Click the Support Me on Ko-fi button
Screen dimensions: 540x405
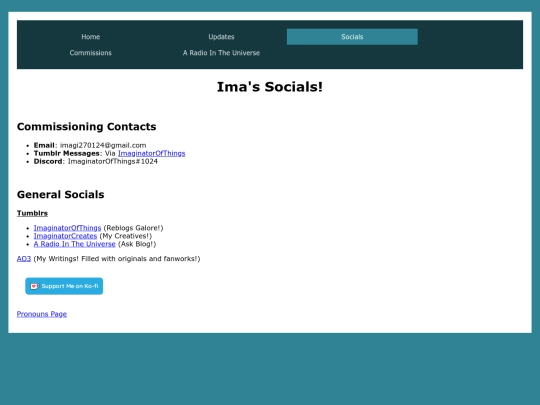point(64,286)
